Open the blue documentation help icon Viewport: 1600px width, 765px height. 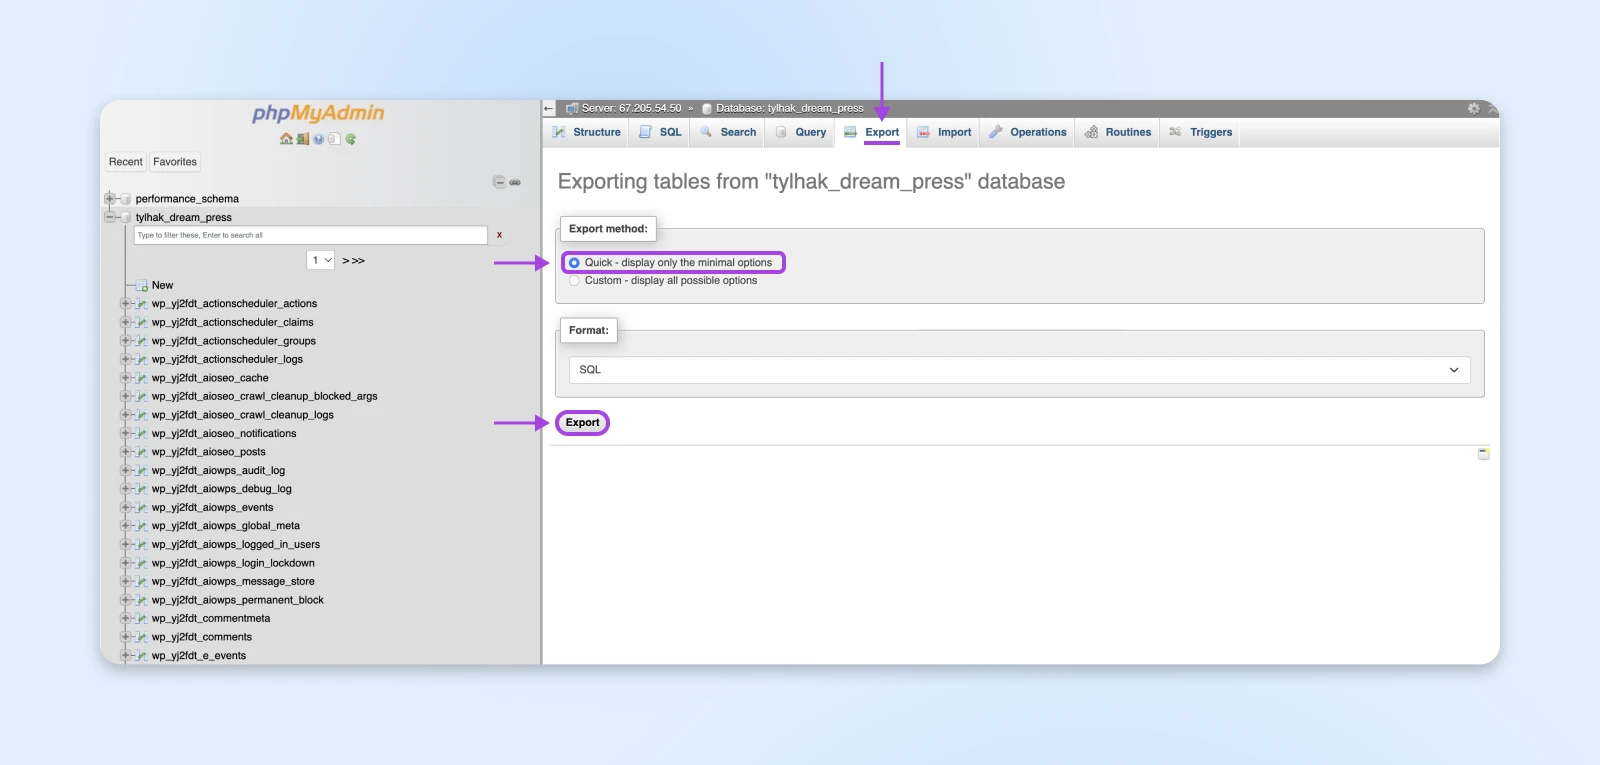tap(318, 139)
